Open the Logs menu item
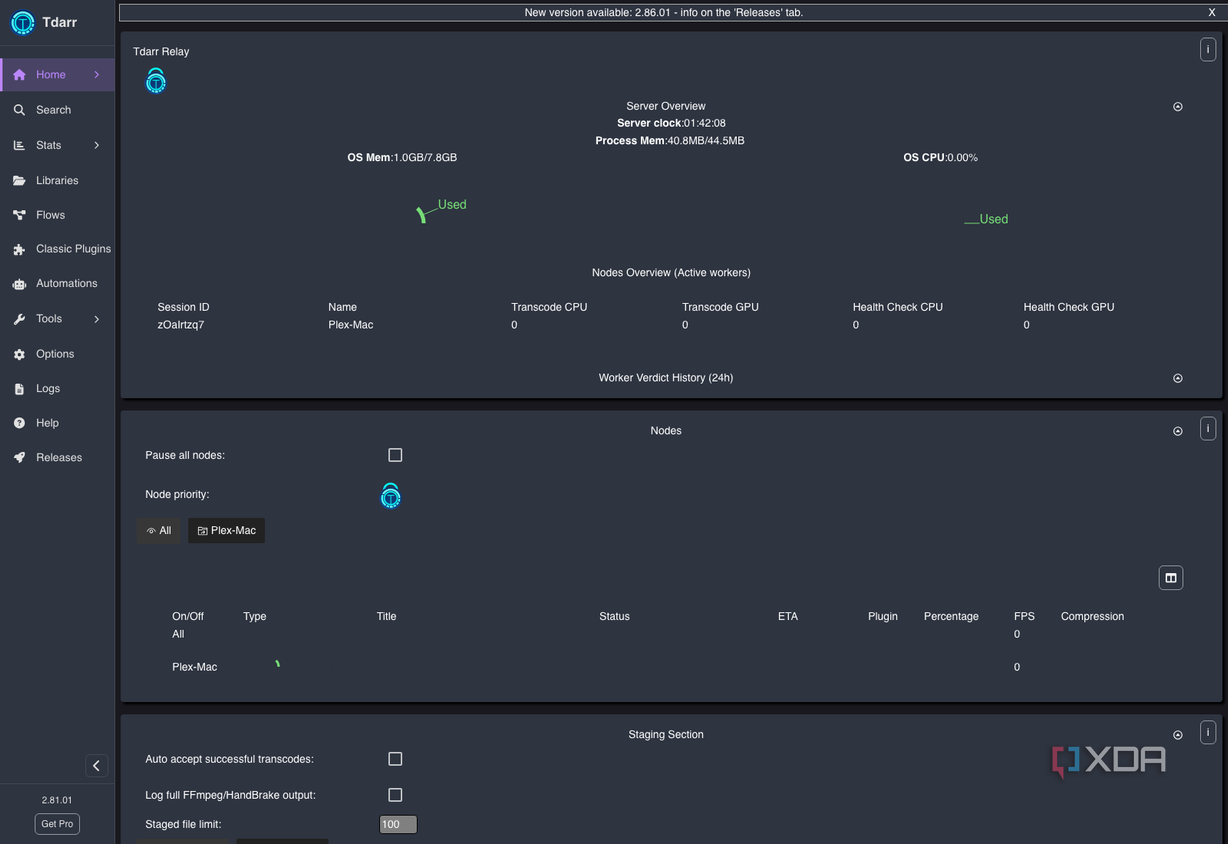1228x844 pixels. click(57, 389)
